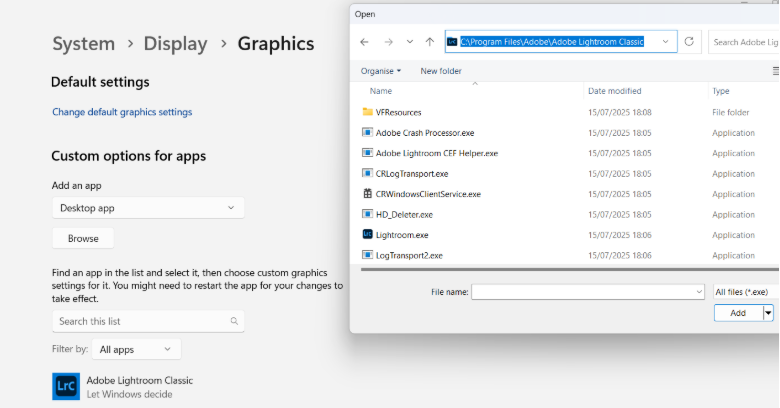Screen dimensions: 780x408
Task: Open the Add button split arrow
Action: tap(768, 313)
